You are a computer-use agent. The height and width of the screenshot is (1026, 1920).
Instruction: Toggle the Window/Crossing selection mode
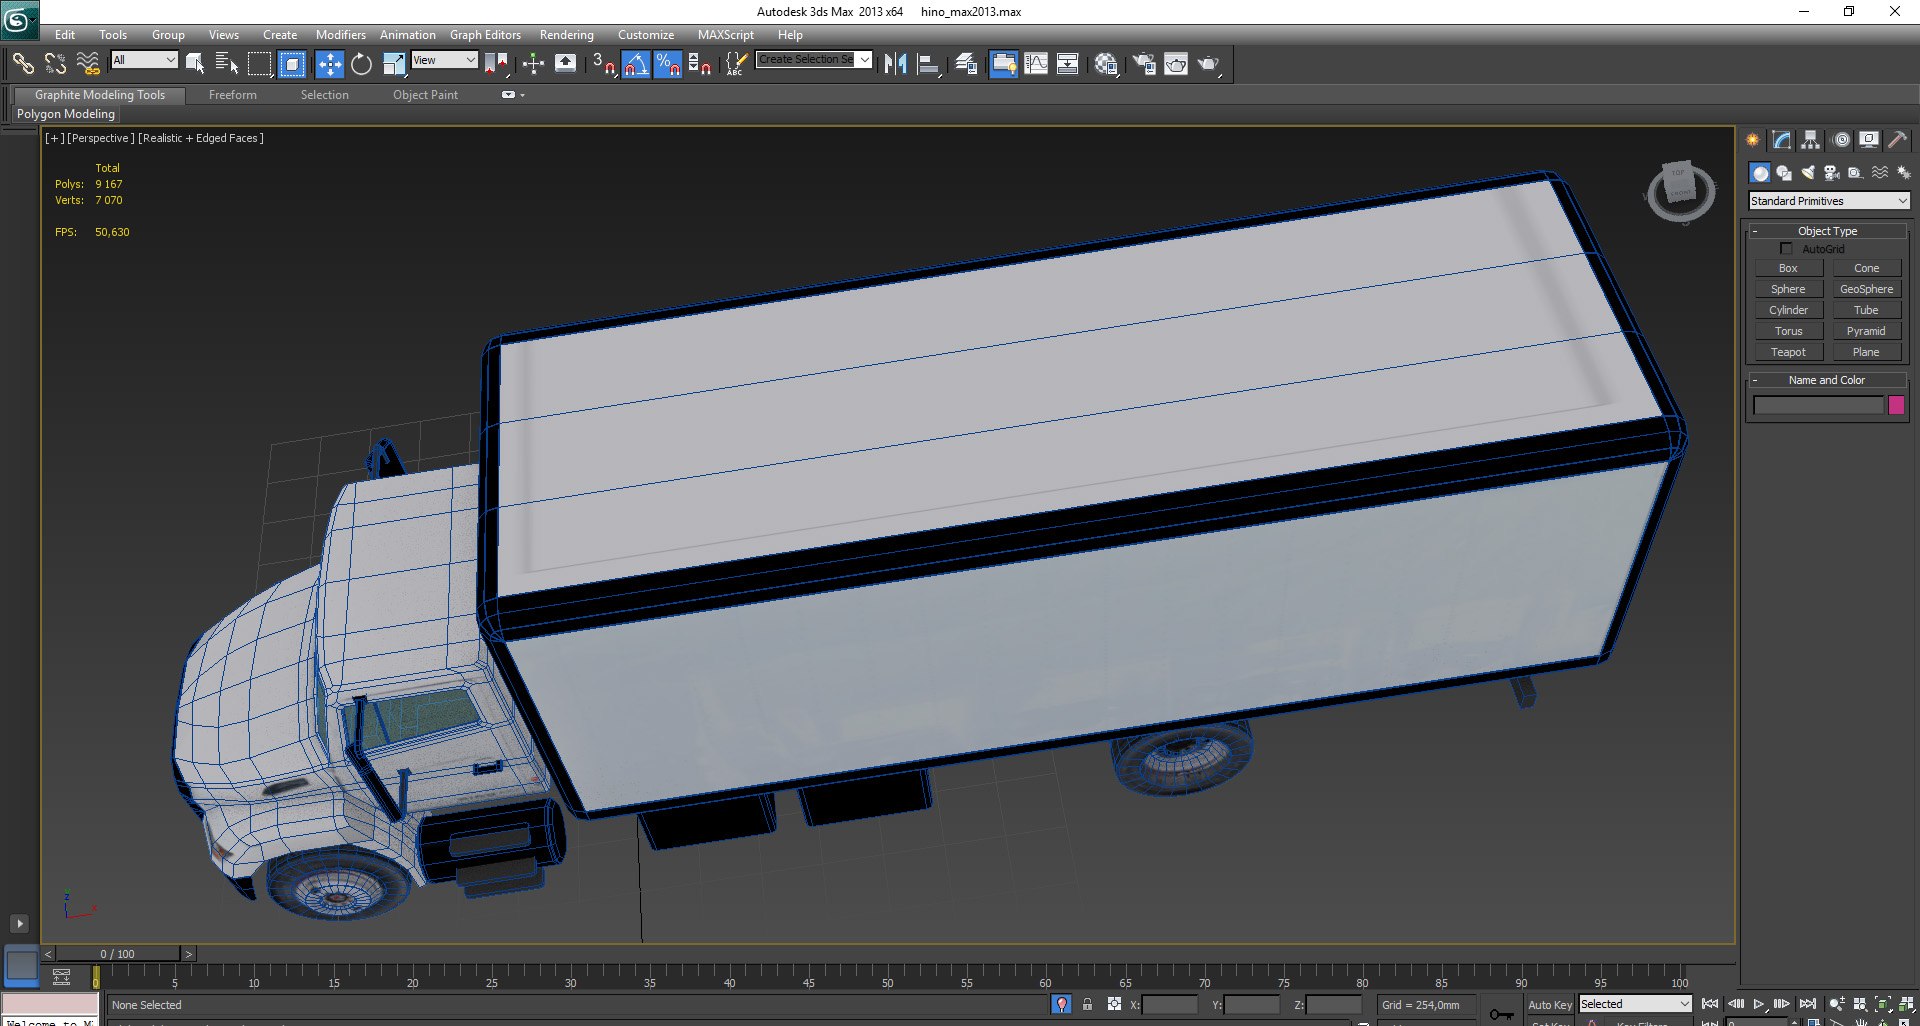[x=292, y=64]
